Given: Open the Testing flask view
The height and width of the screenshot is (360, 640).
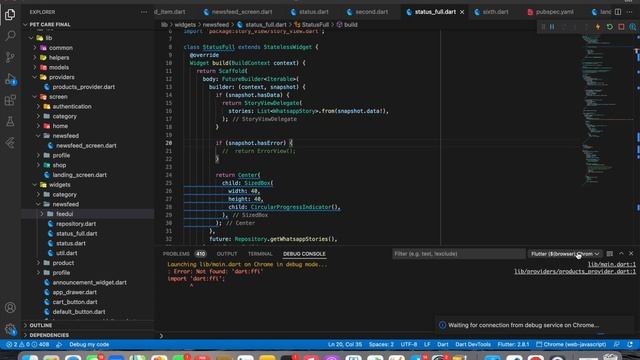Looking at the screenshot, I should point(10,121).
